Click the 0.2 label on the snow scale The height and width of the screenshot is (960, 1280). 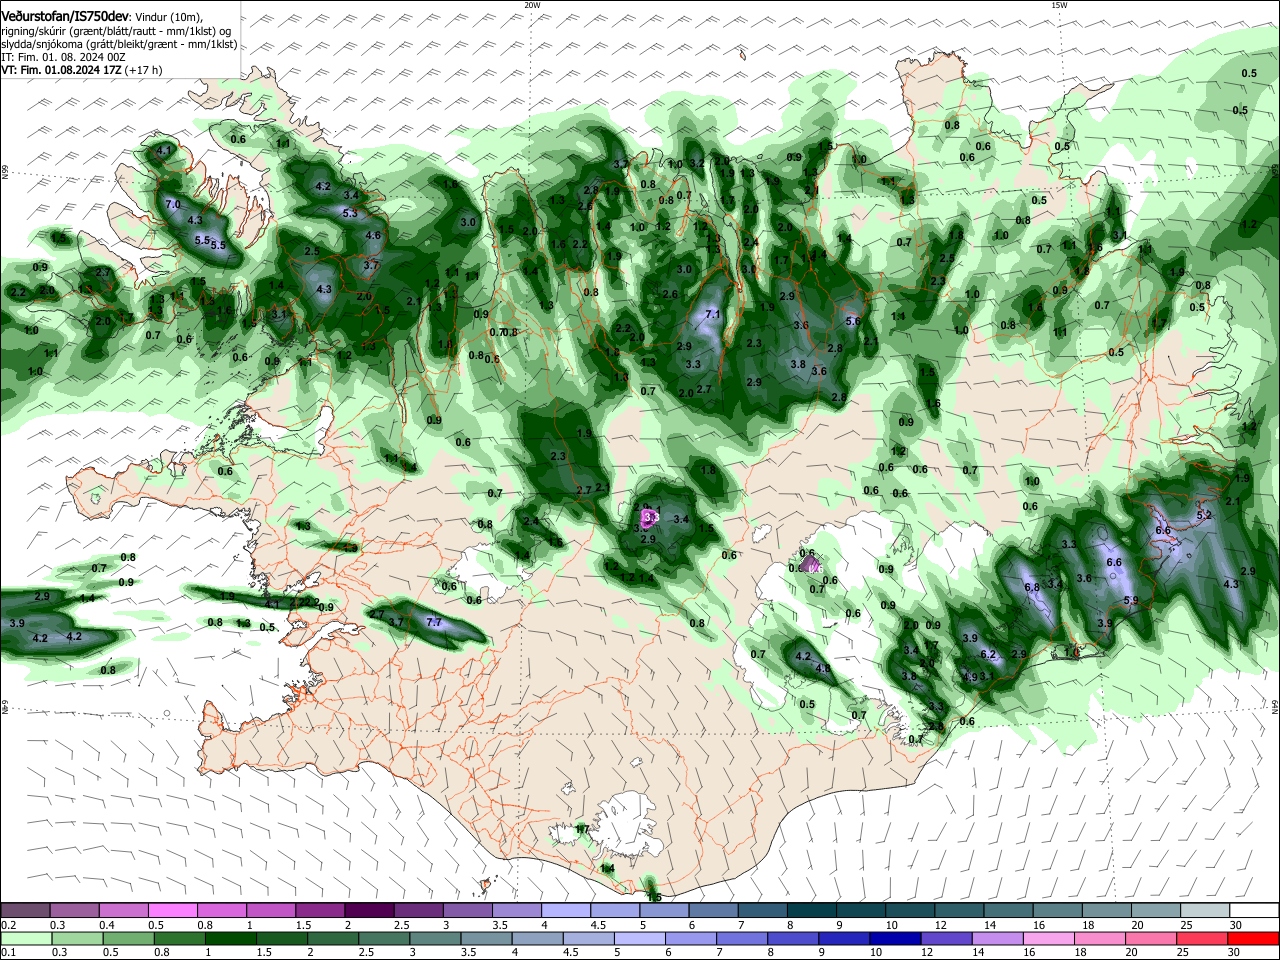click(x=6, y=925)
